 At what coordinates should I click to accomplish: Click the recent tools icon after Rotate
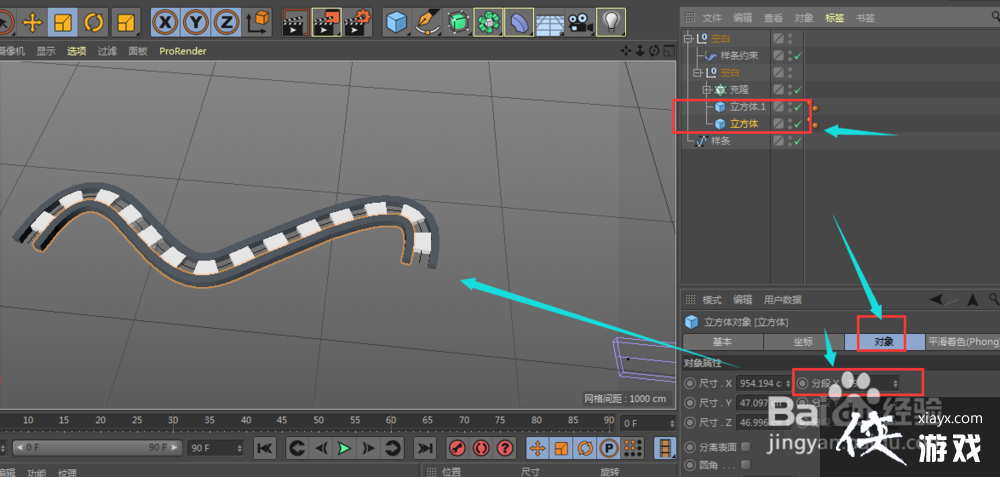pyautogui.click(x=127, y=23)
